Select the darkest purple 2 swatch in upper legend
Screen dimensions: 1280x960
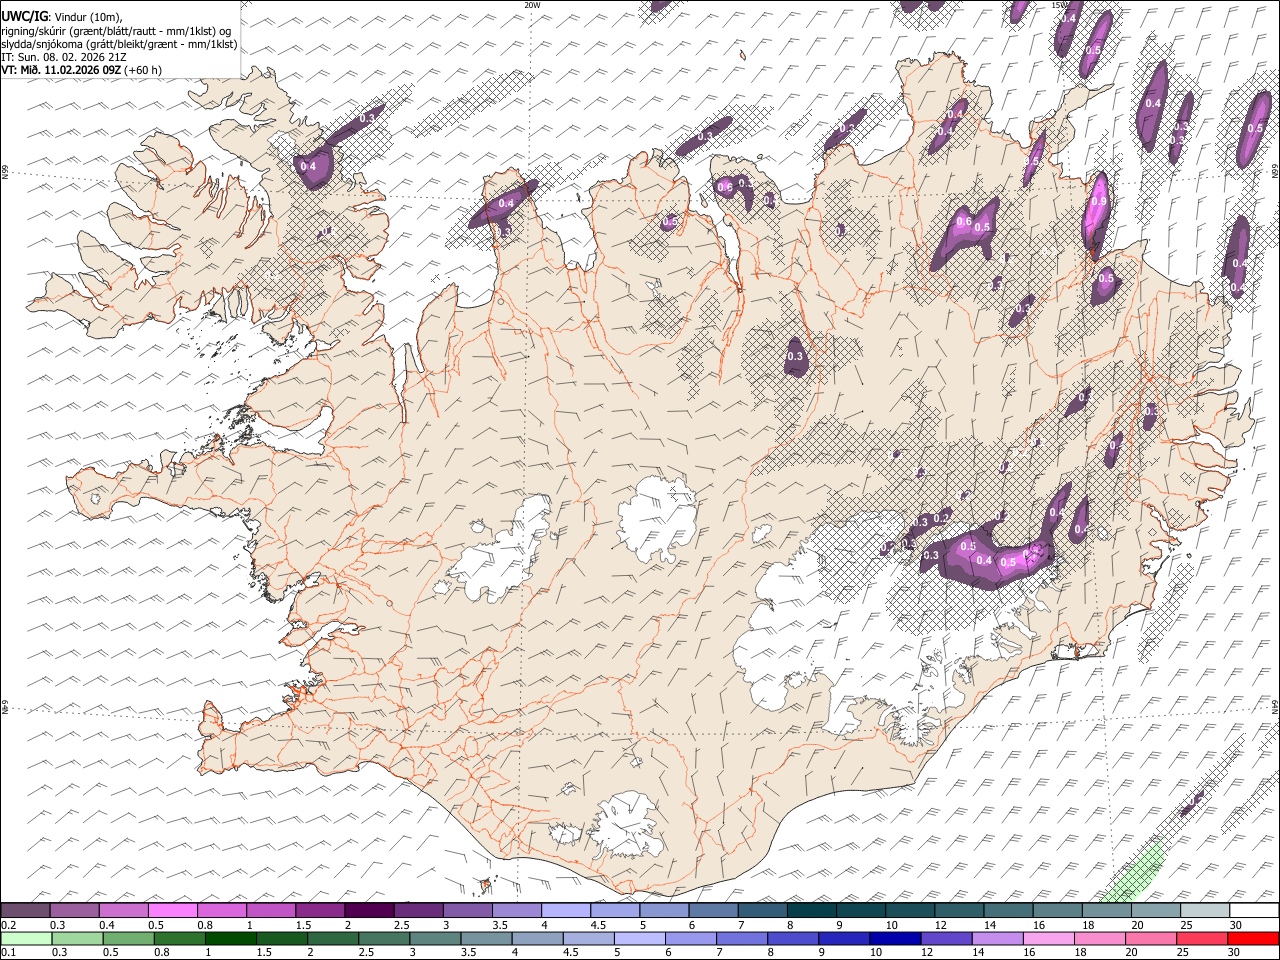click(x=369, y=910)
